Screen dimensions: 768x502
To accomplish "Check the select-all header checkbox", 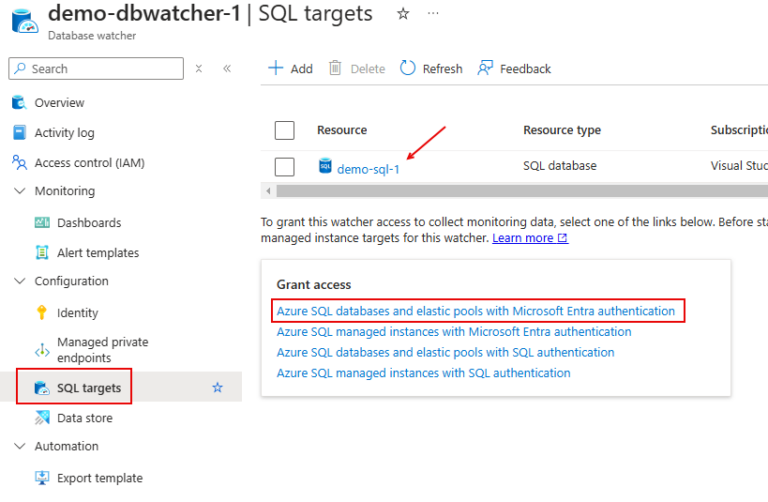I will tap(284, 130).
